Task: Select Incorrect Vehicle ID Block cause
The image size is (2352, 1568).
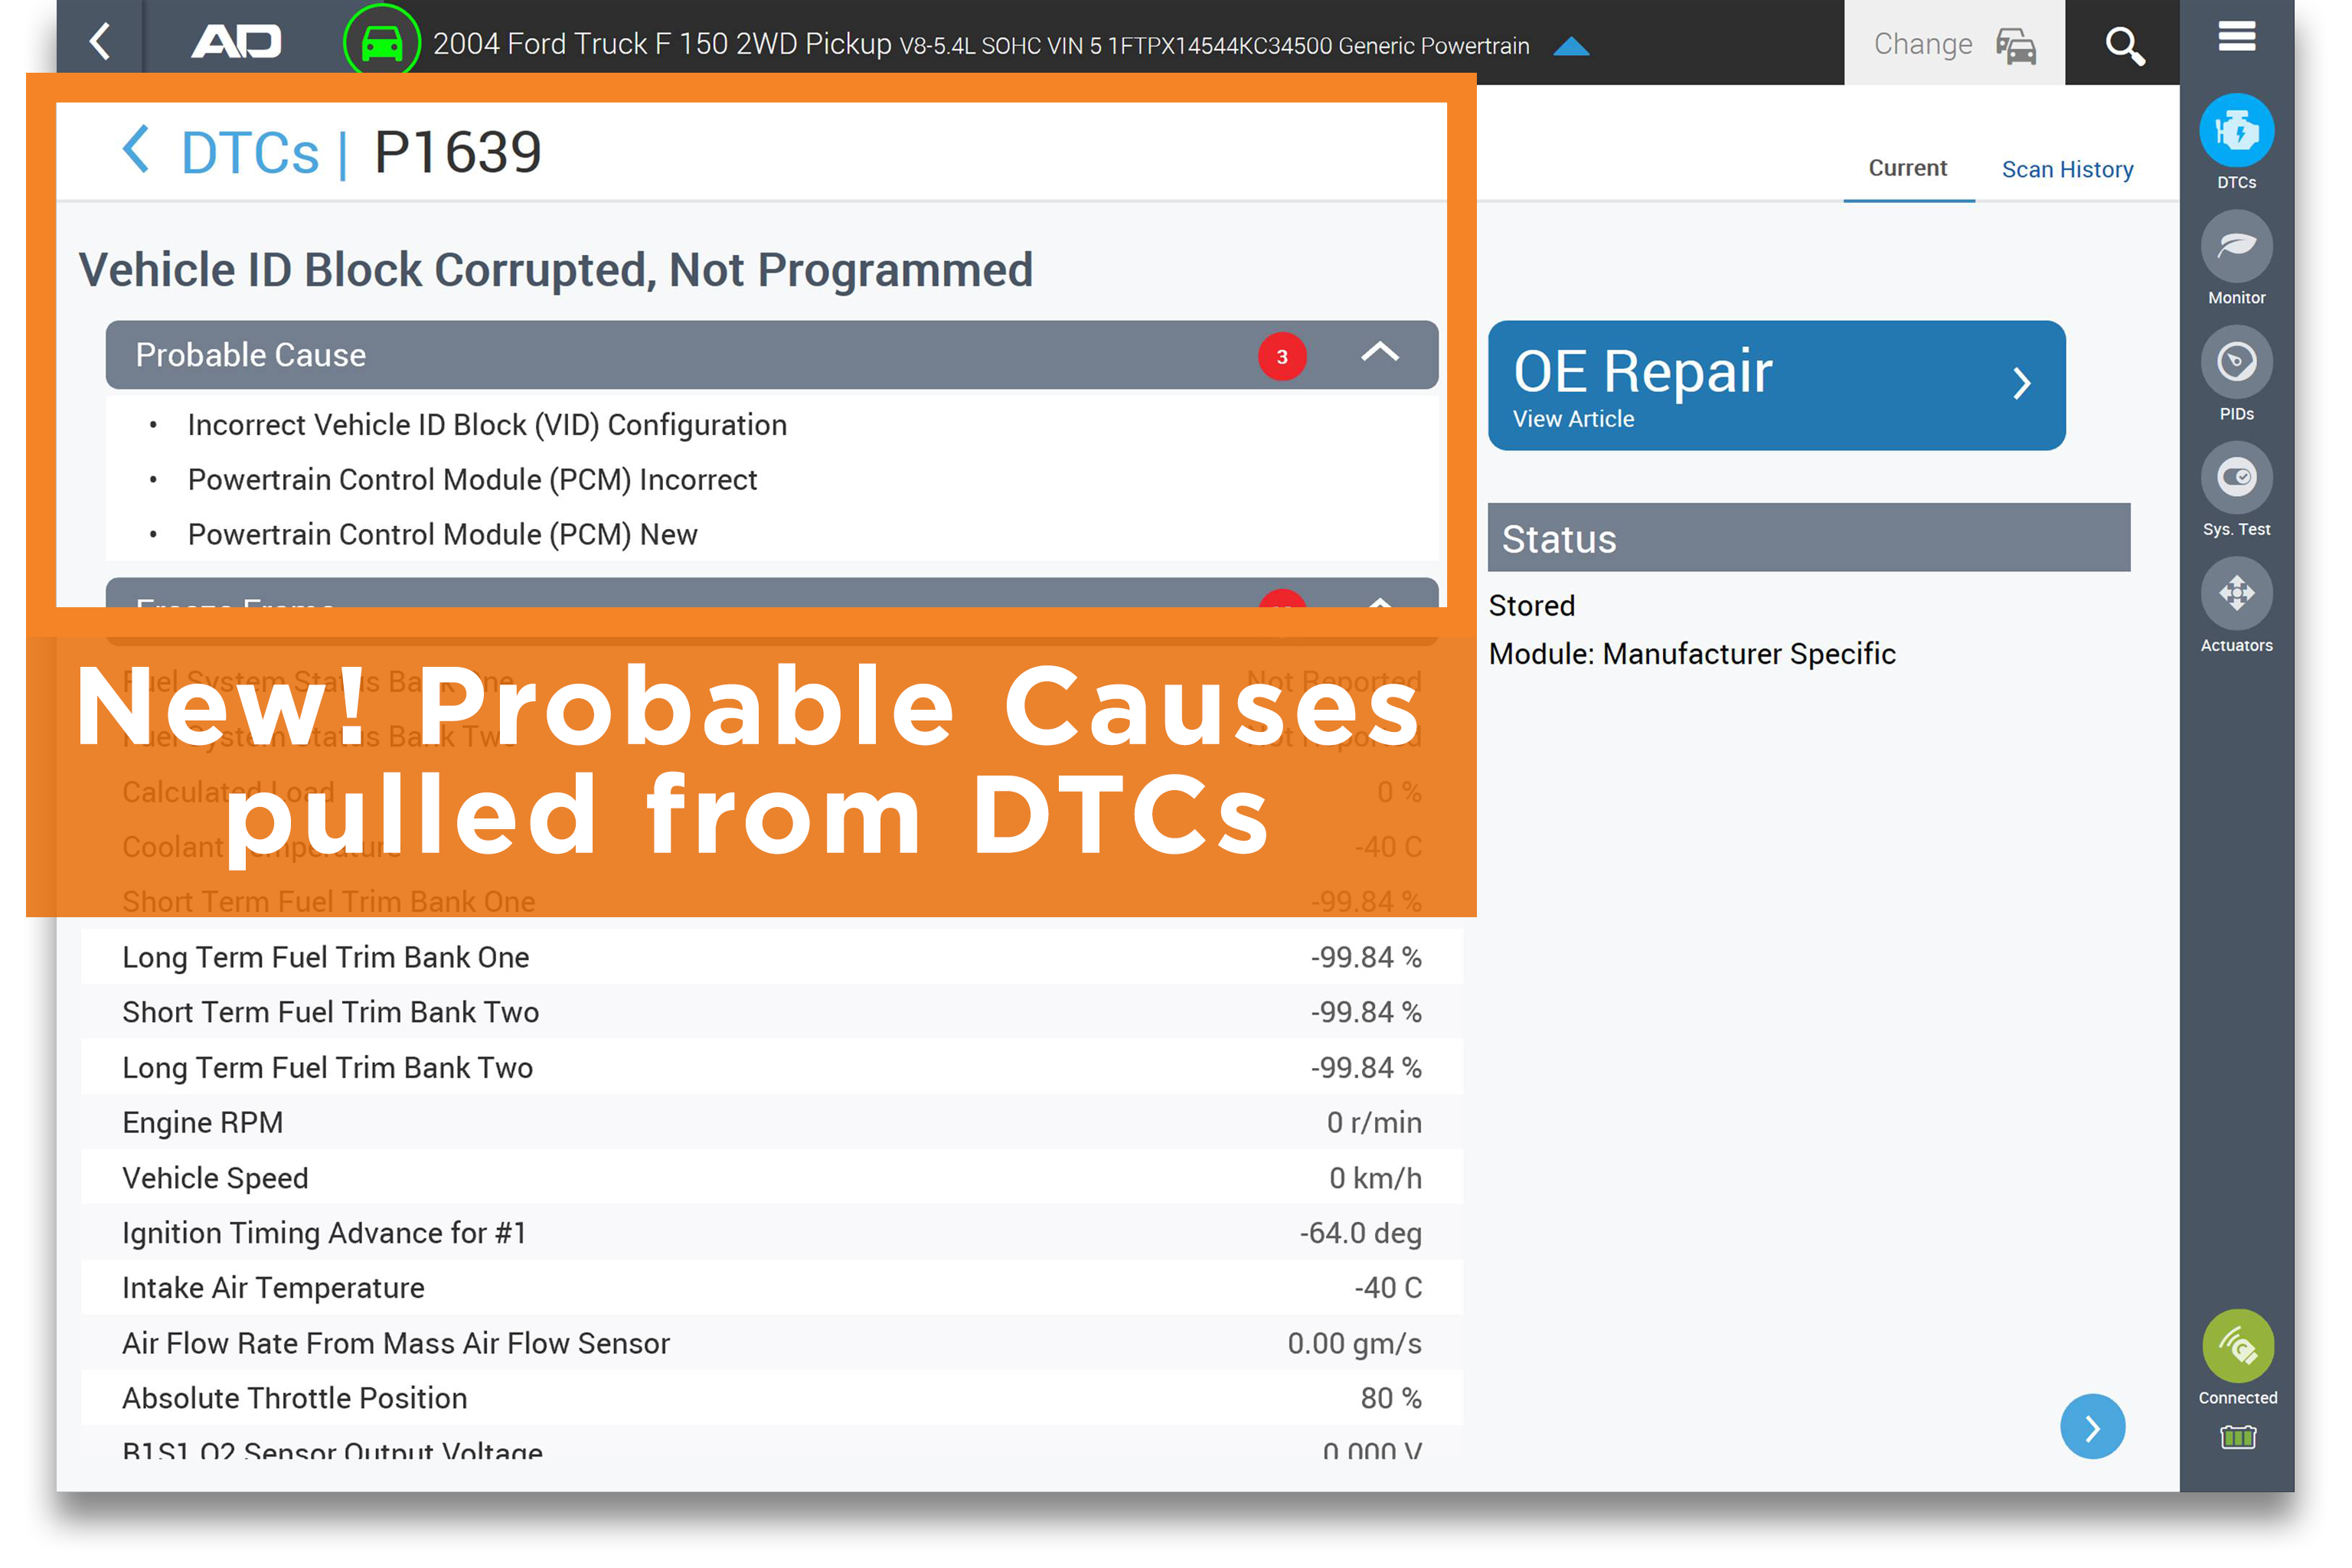Action: point(485,422)
